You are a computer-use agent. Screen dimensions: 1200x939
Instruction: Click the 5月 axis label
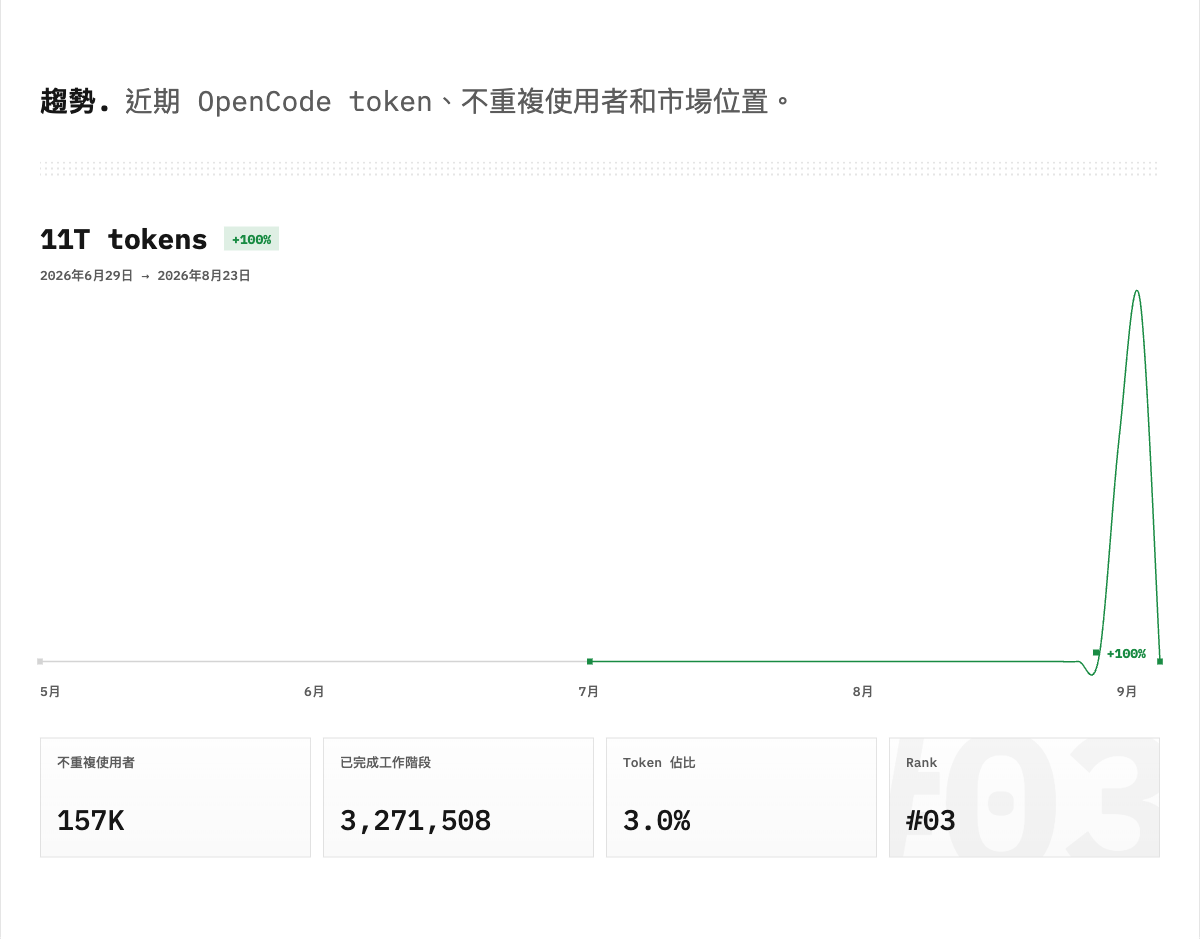[50, 691]
